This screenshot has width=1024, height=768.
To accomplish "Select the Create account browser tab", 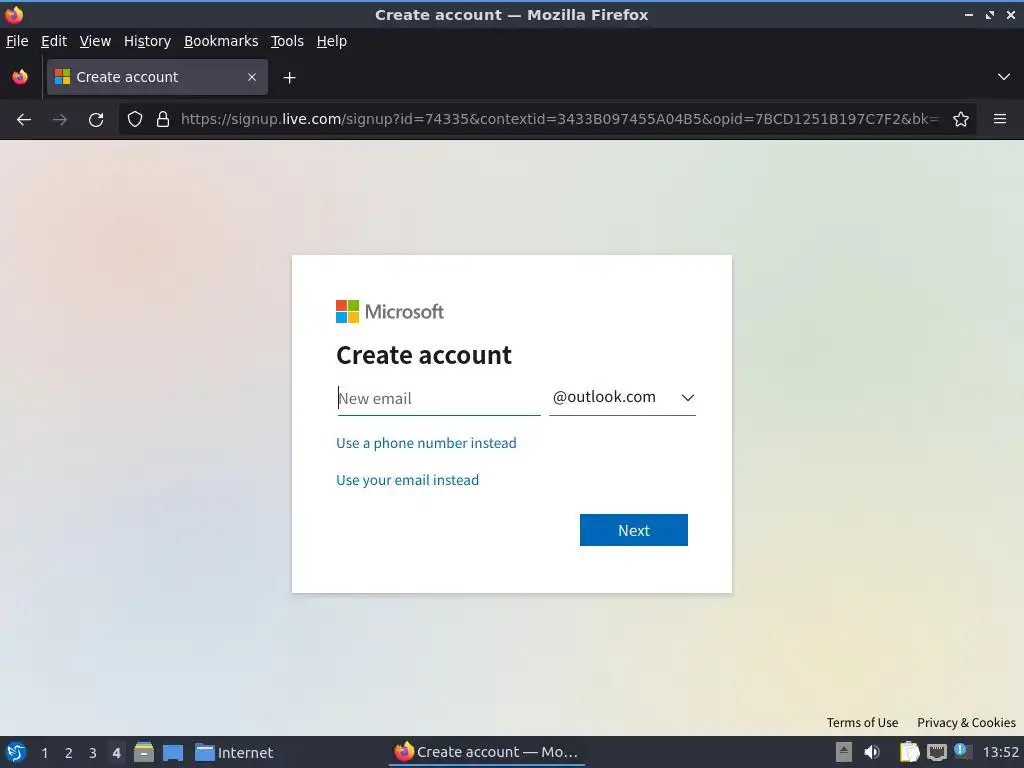I will tap(157, 77).
